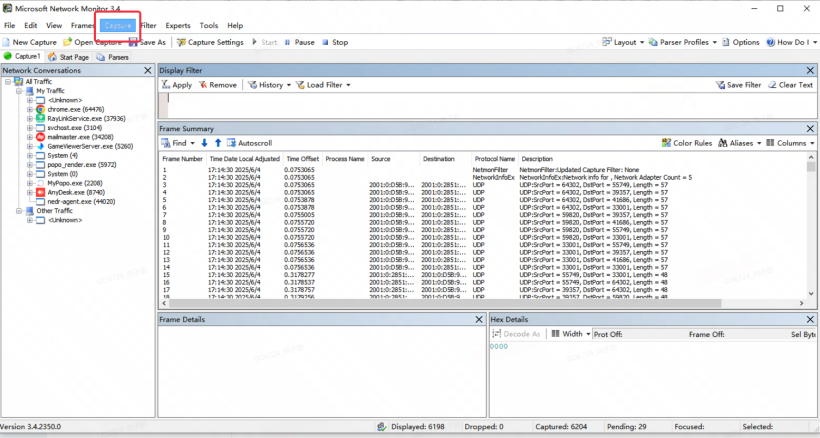
Task: Select GameViewerServer.exe (5260) tree item
Action: pos(90,146)
